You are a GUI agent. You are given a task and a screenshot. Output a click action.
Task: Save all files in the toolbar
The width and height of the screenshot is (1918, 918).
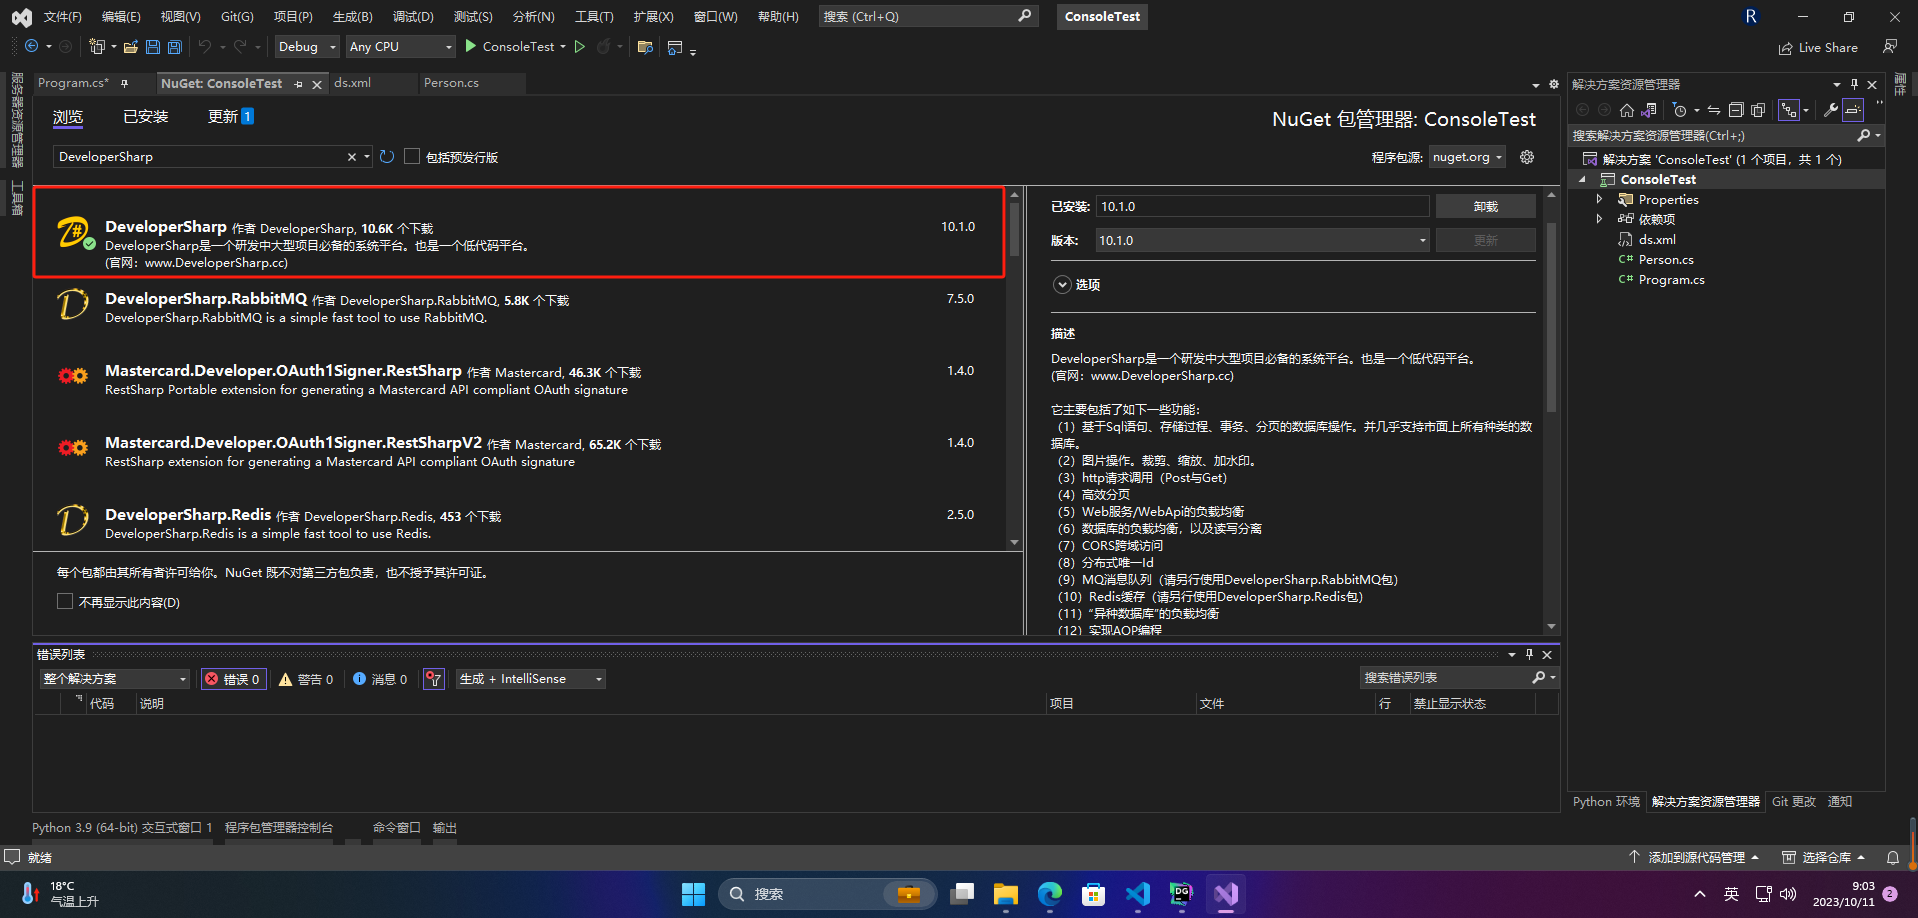(175, 46)
